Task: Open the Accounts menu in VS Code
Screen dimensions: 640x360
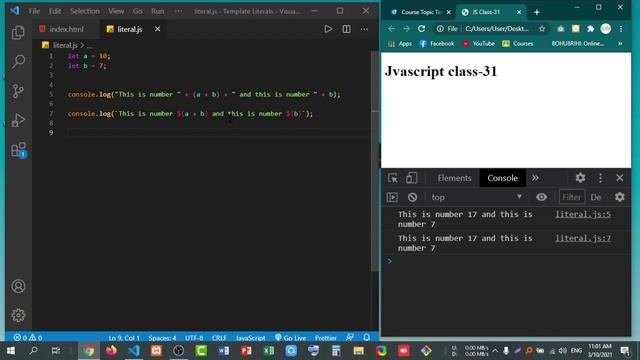Action: (x=18, y=286)
